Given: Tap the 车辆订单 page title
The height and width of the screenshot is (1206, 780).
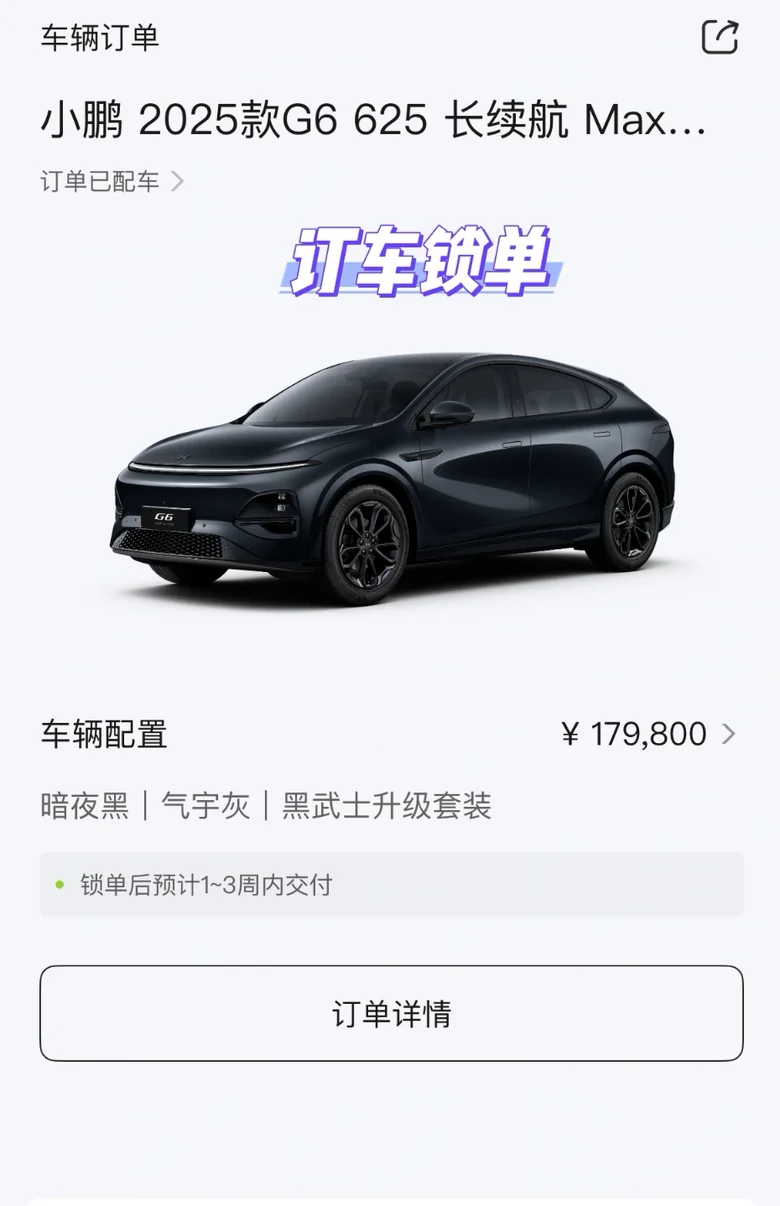Looking at the screenshot, I should 100,37.
